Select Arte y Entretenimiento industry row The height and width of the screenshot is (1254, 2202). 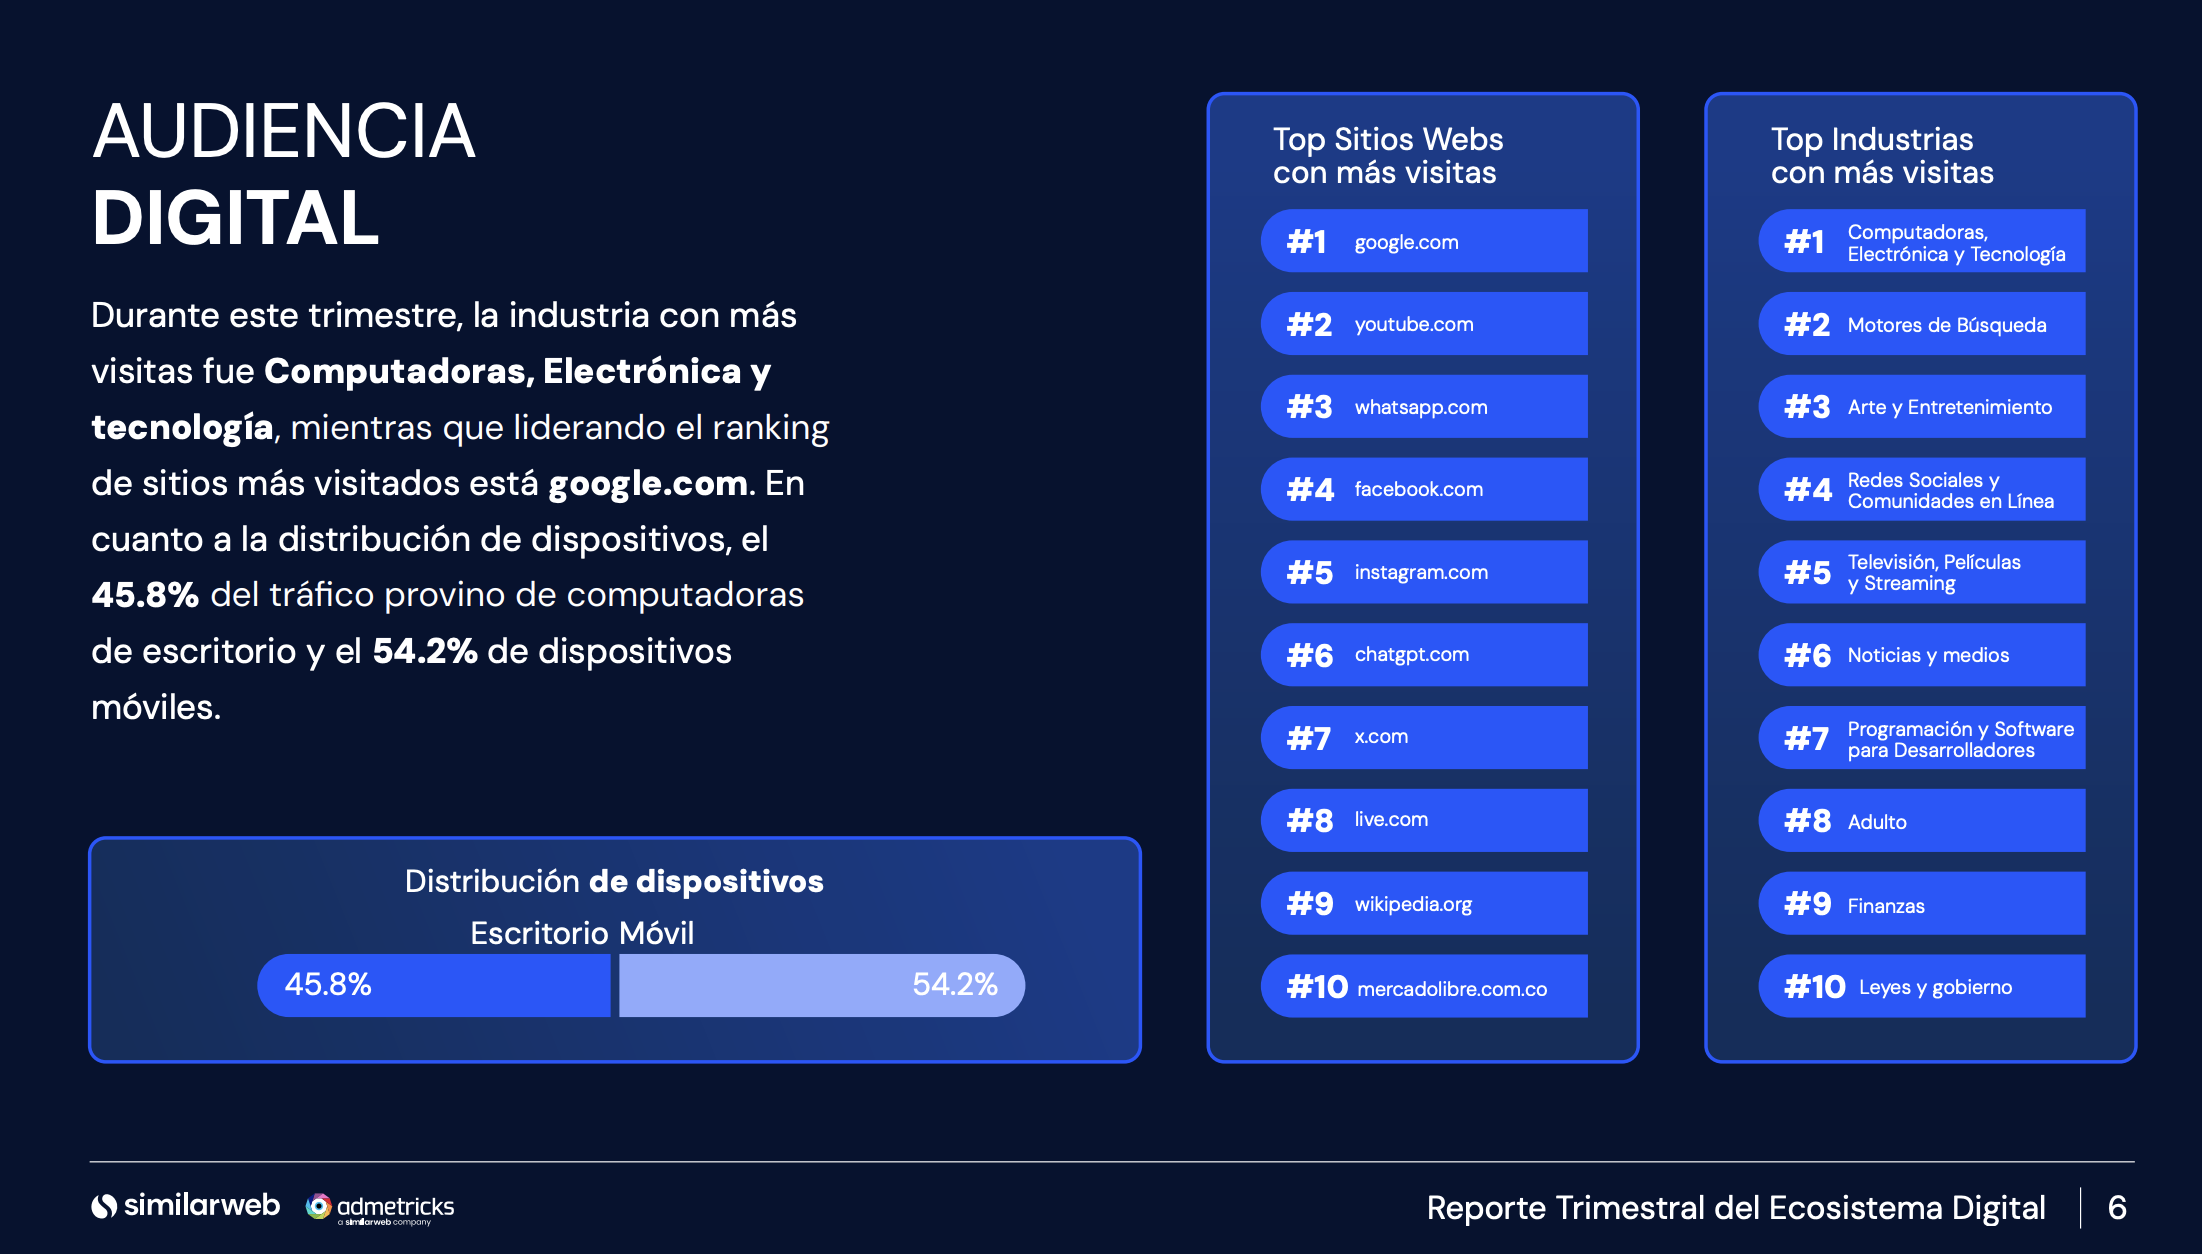1921,407
